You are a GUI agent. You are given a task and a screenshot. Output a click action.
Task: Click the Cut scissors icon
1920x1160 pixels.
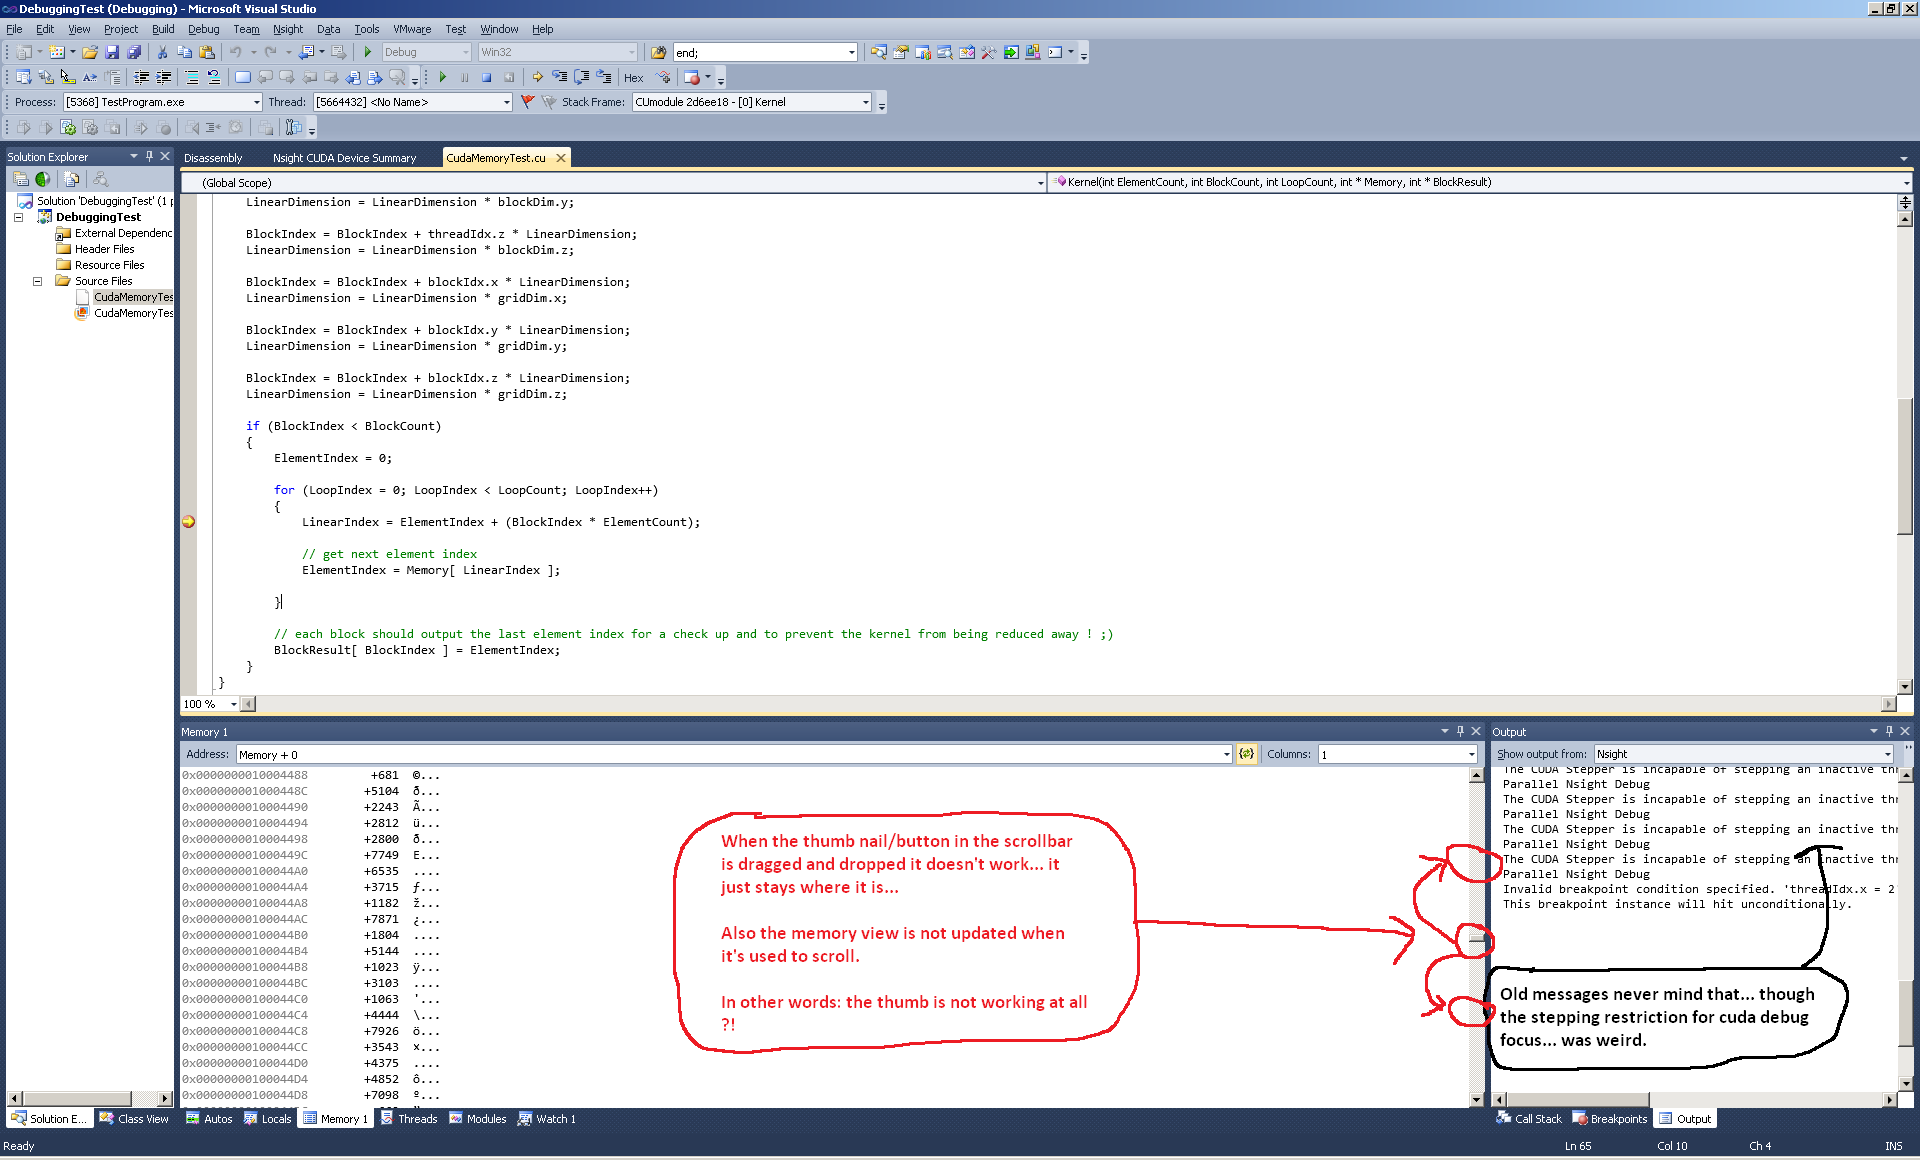point(162,52)
